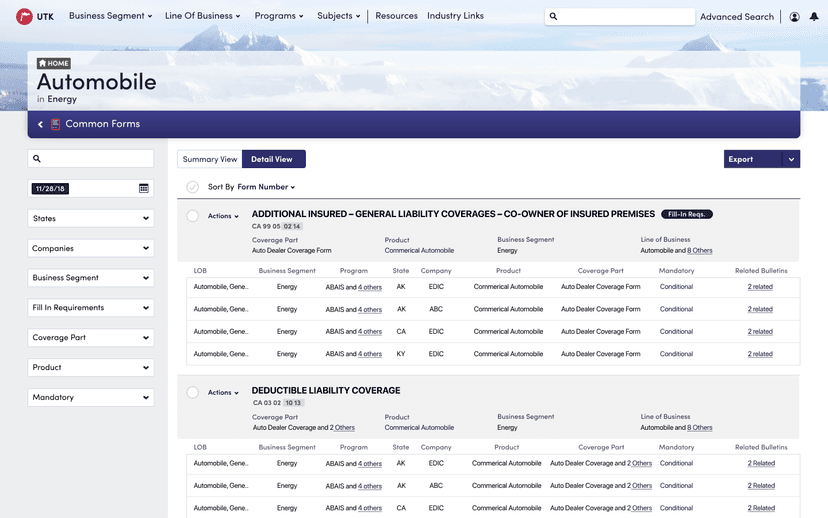Click the Fill-In Reqs. badge

tap(686, 214)
